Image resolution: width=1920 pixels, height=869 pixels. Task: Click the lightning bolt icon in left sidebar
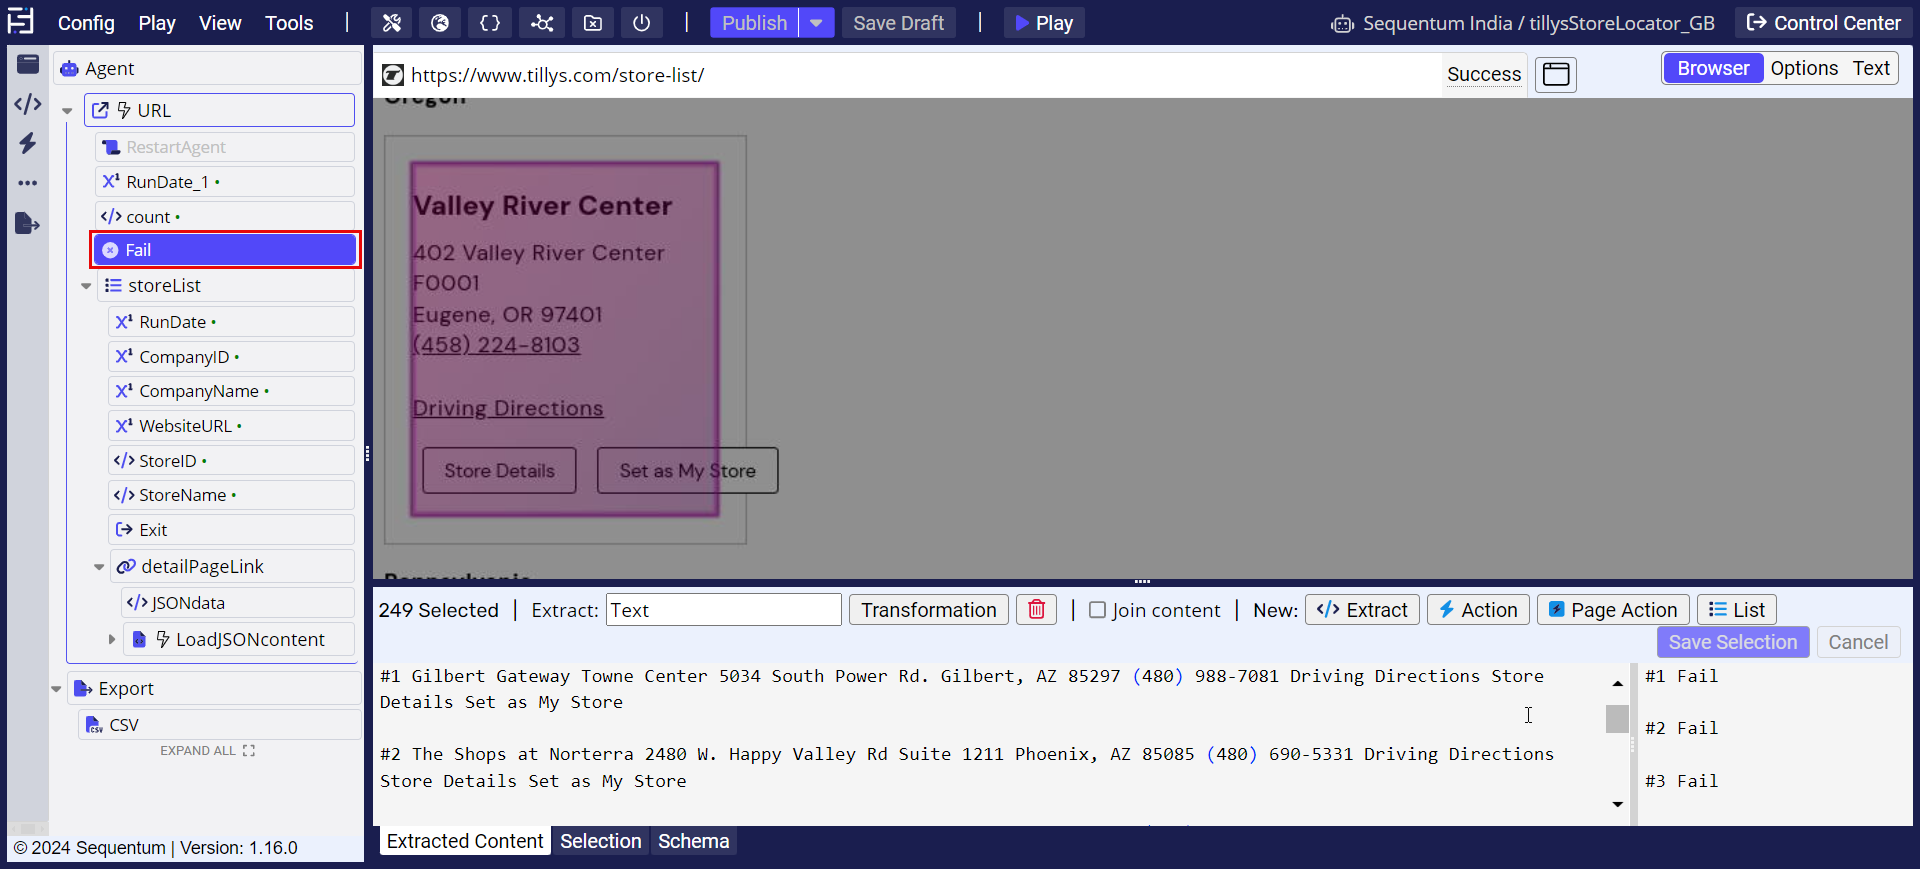(28, 143)
